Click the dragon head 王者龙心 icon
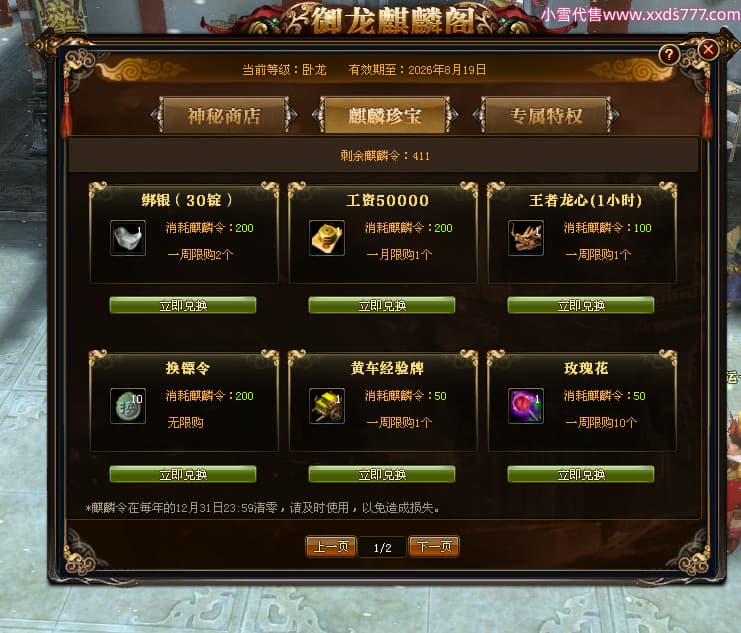741x633 pixels. pos(526,238)
